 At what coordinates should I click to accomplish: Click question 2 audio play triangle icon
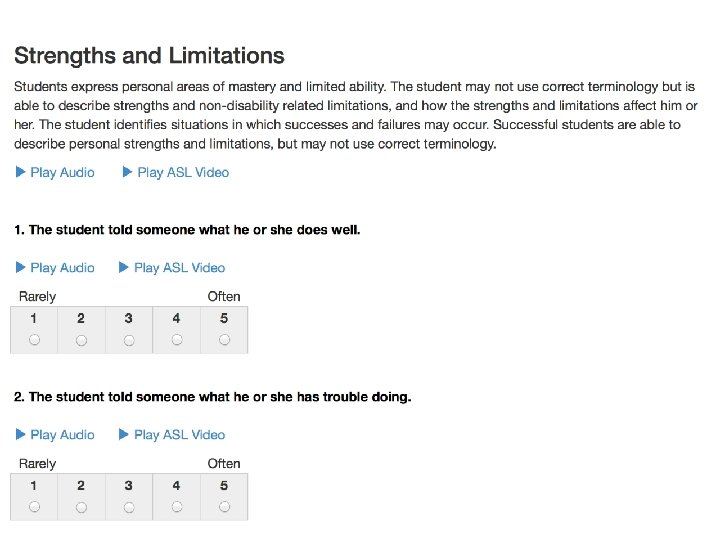coord(20,434)
